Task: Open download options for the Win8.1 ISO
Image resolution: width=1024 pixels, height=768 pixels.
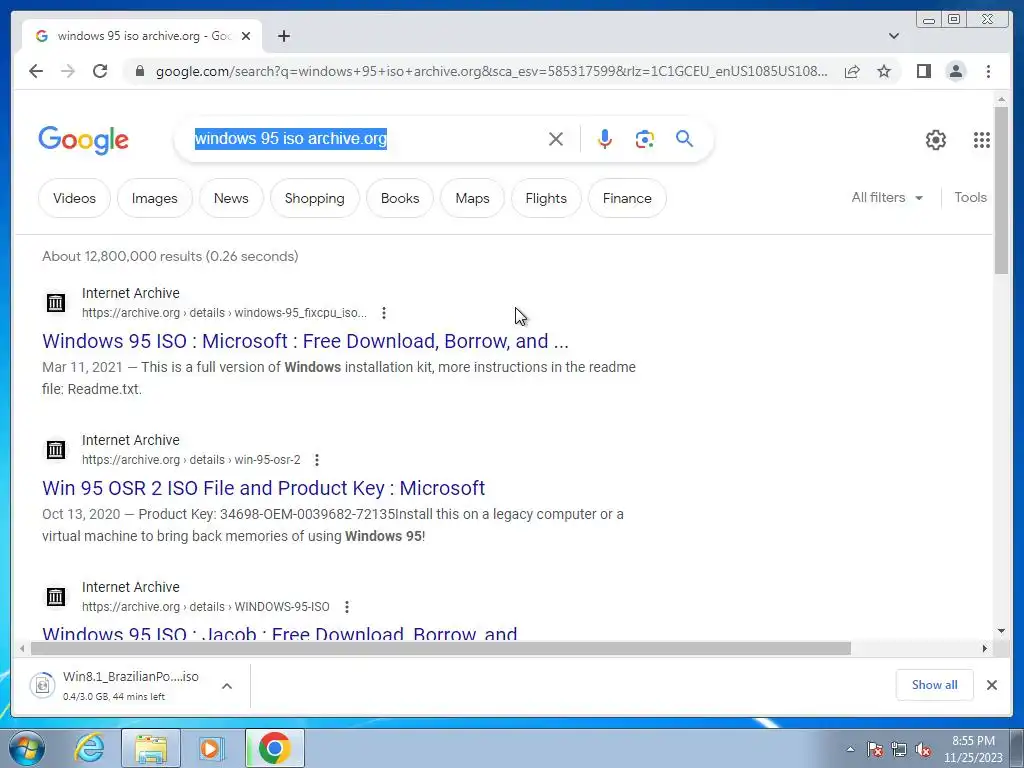Action: pos(227,686)
